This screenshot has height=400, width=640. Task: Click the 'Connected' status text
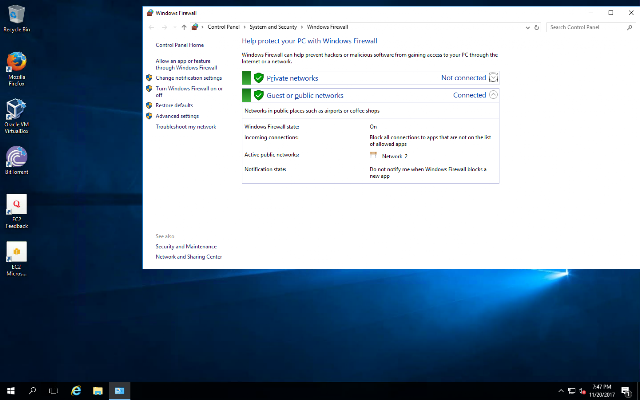click(x=469, y=95)
